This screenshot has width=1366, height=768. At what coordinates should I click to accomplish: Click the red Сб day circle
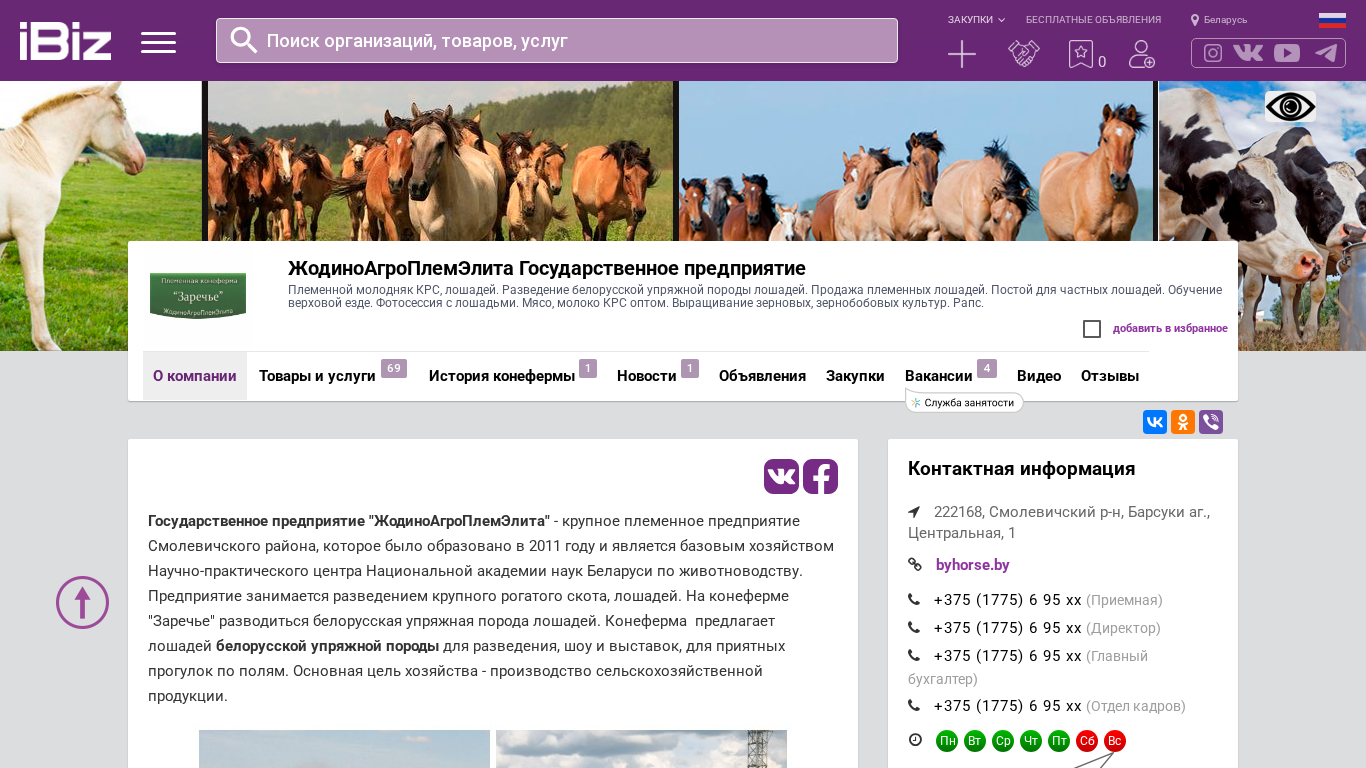coord(1087,741)
